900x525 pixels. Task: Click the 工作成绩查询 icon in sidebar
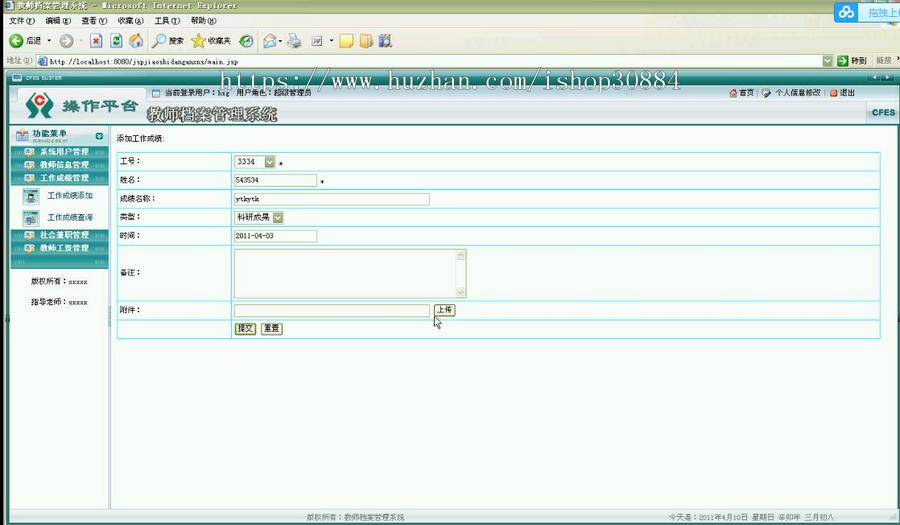point(31,218)
